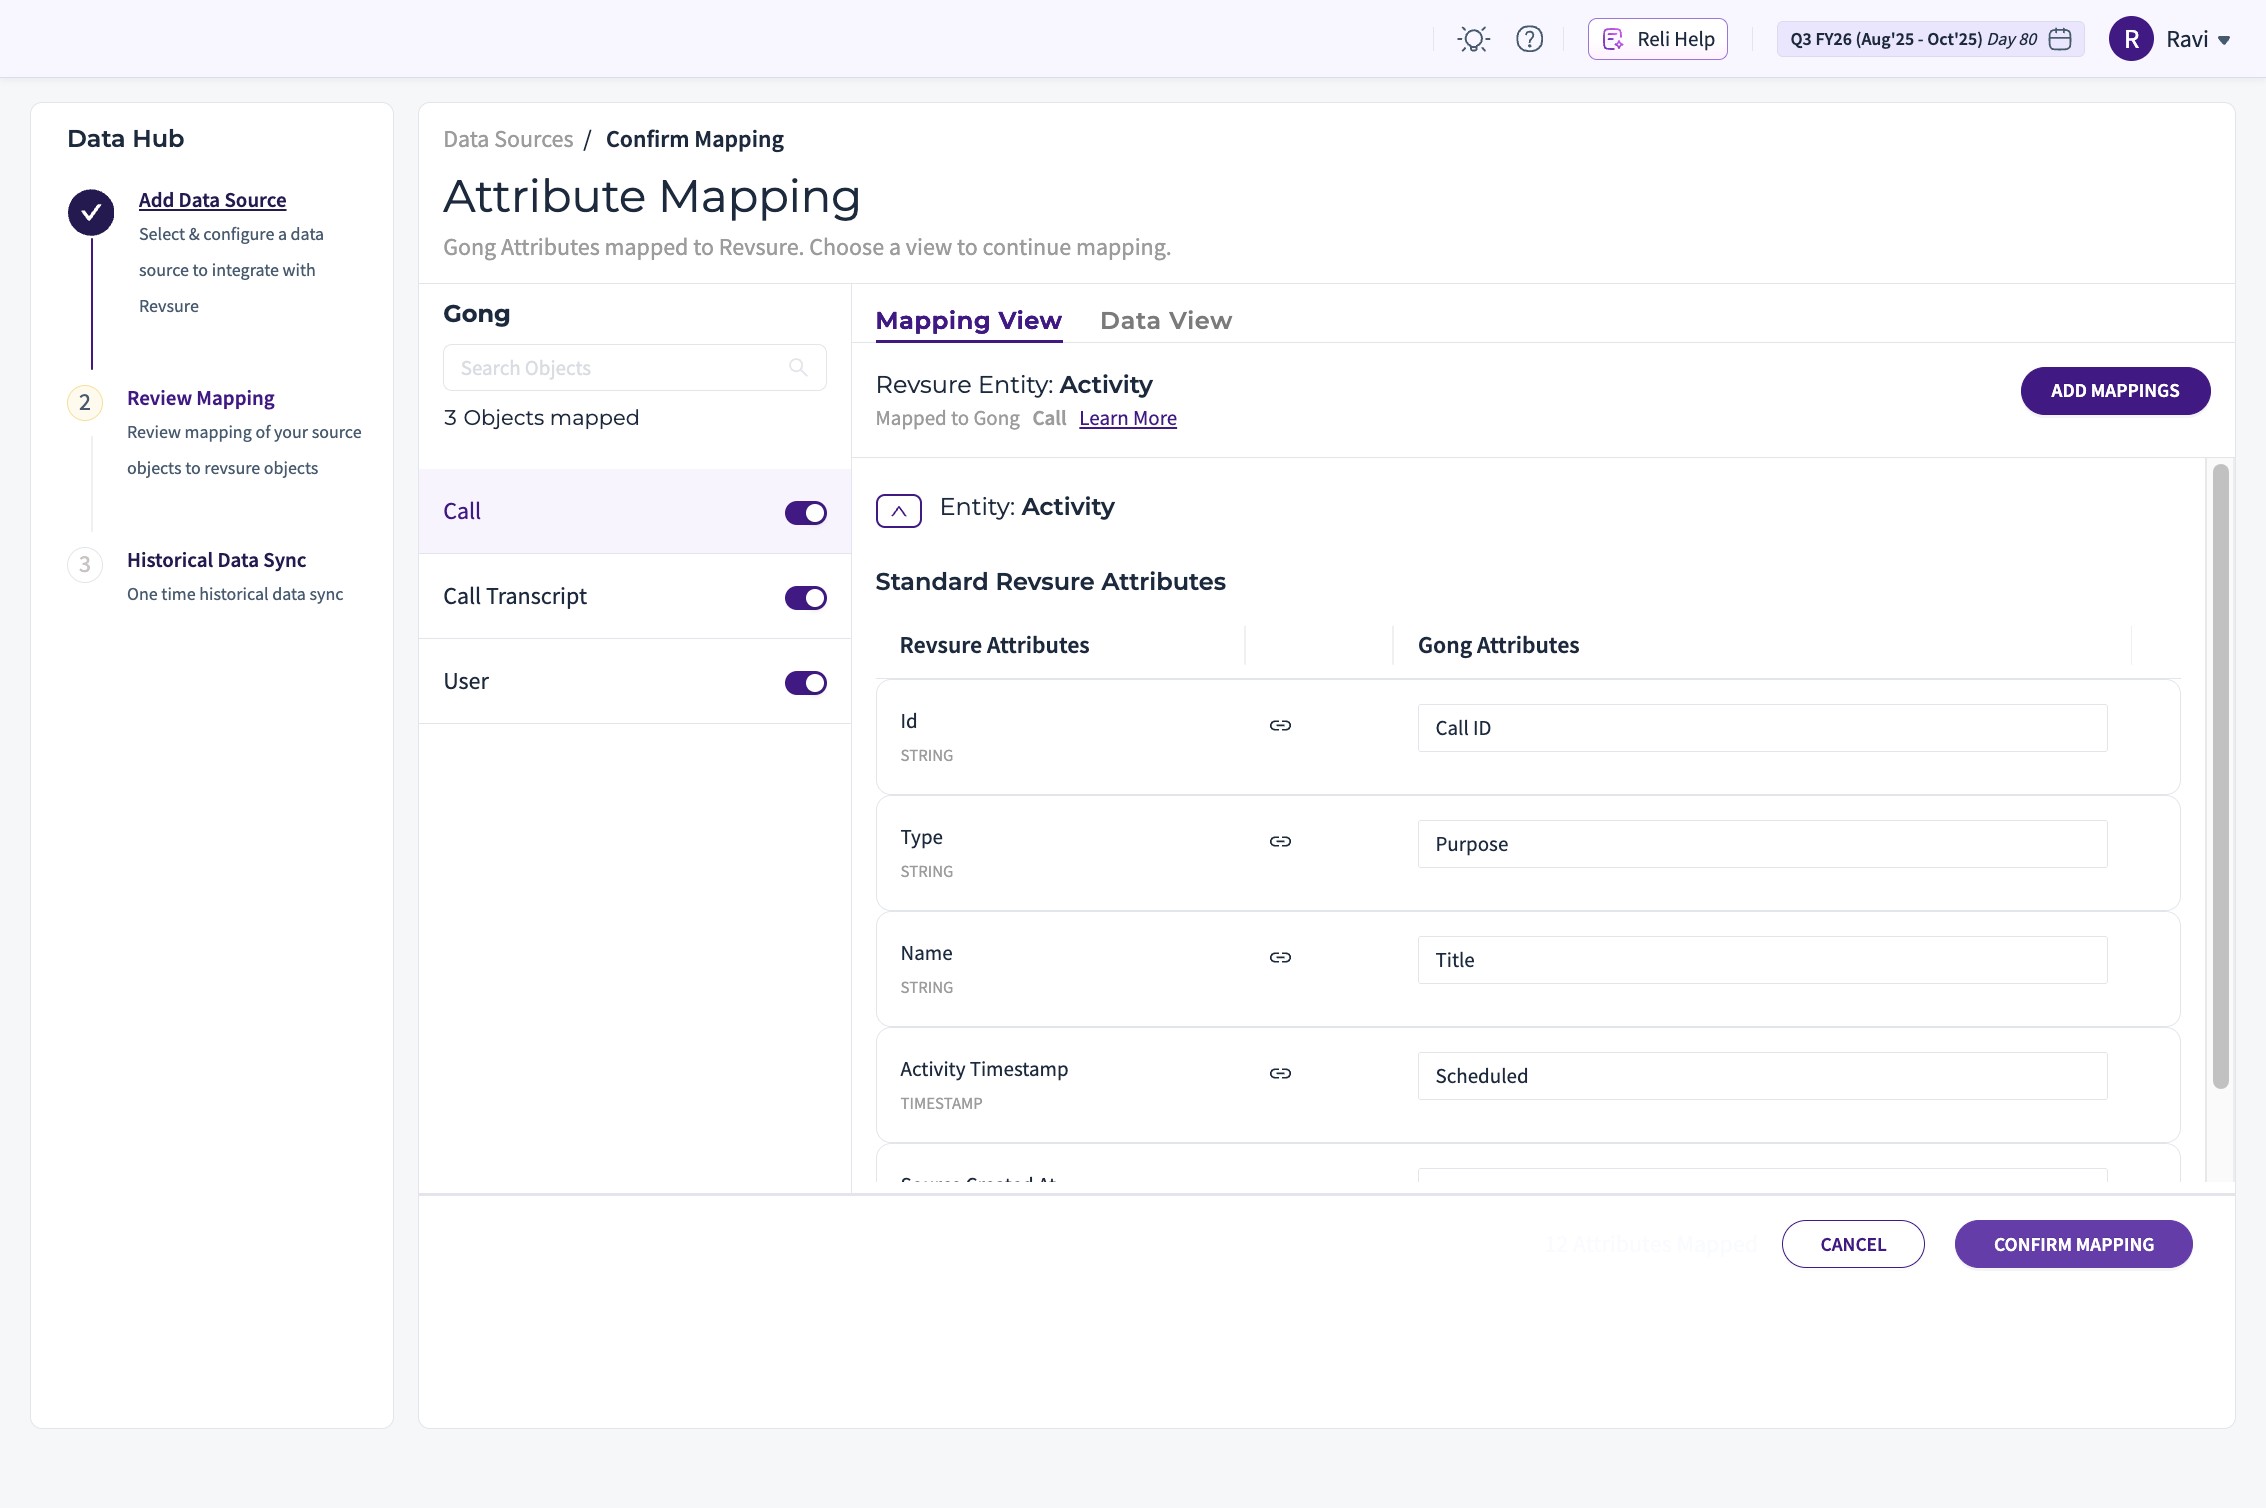
Task: Open the Purpose Gong attribute dropdown
Action: (1761, 844)
